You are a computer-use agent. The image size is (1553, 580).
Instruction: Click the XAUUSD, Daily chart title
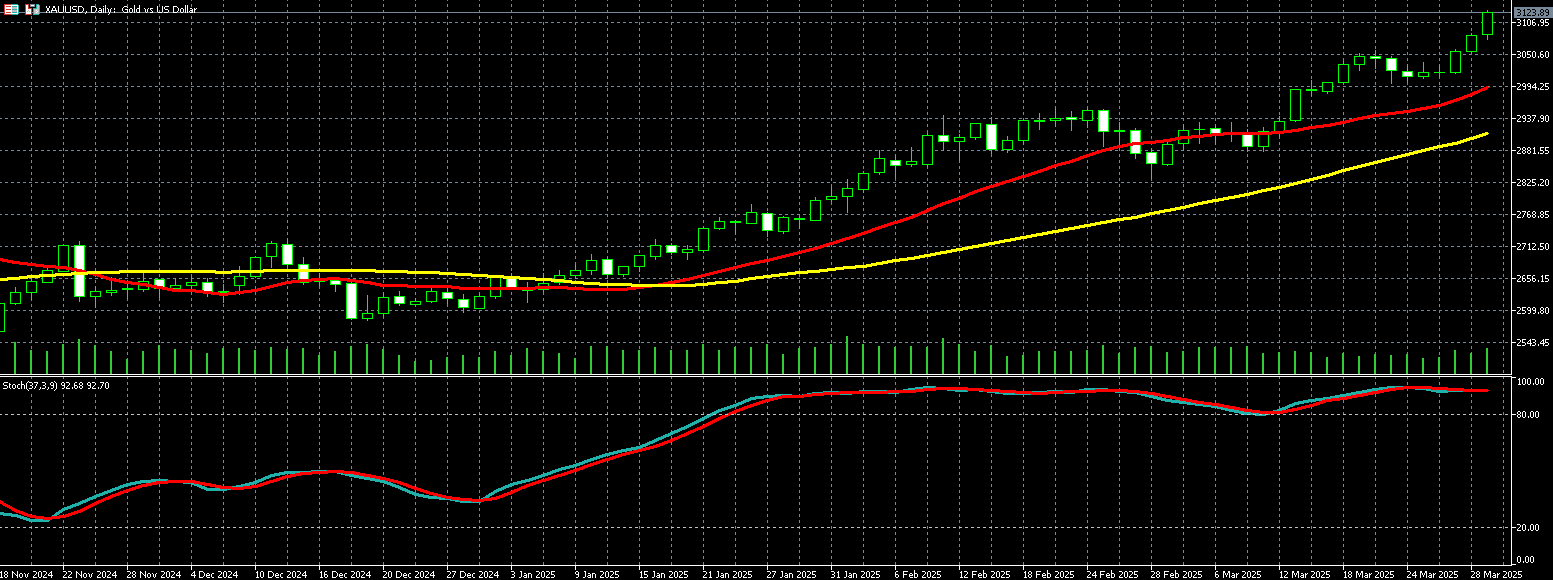click(x=121, y=9)
